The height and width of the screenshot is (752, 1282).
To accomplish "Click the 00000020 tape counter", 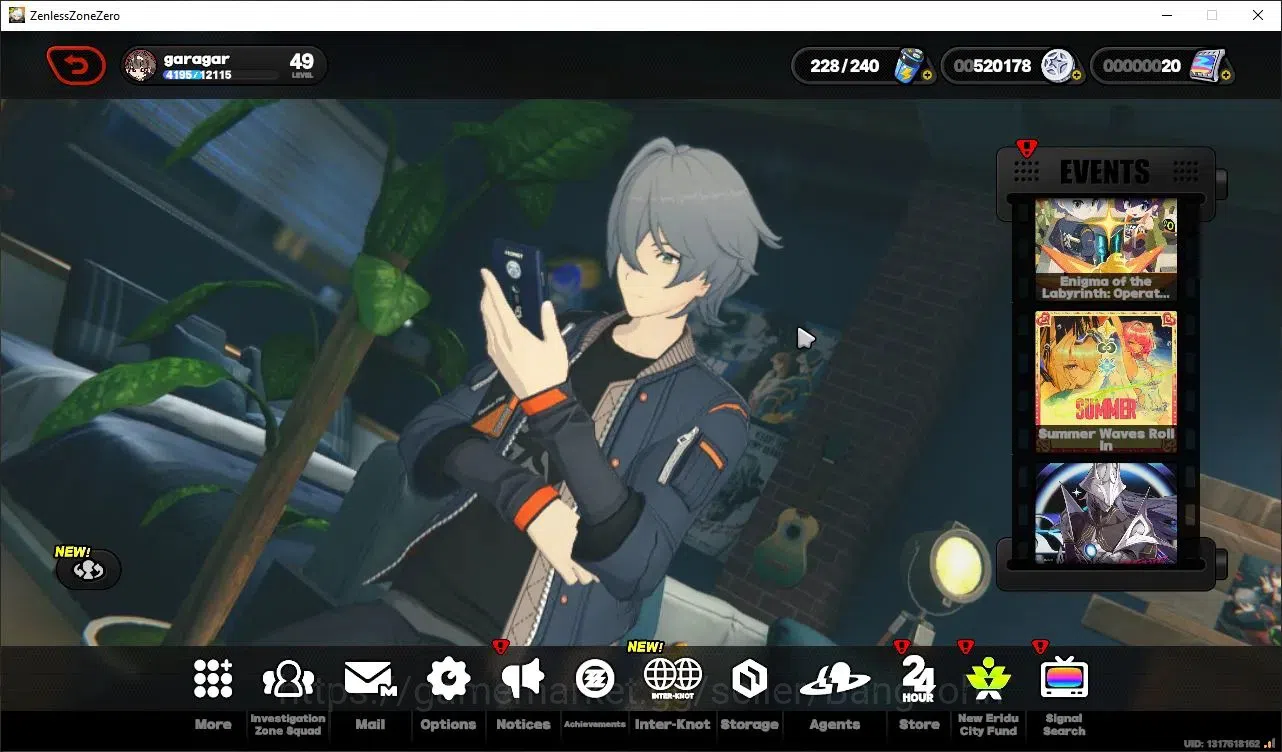I will pyautogui.click(x=1142, y=66).
